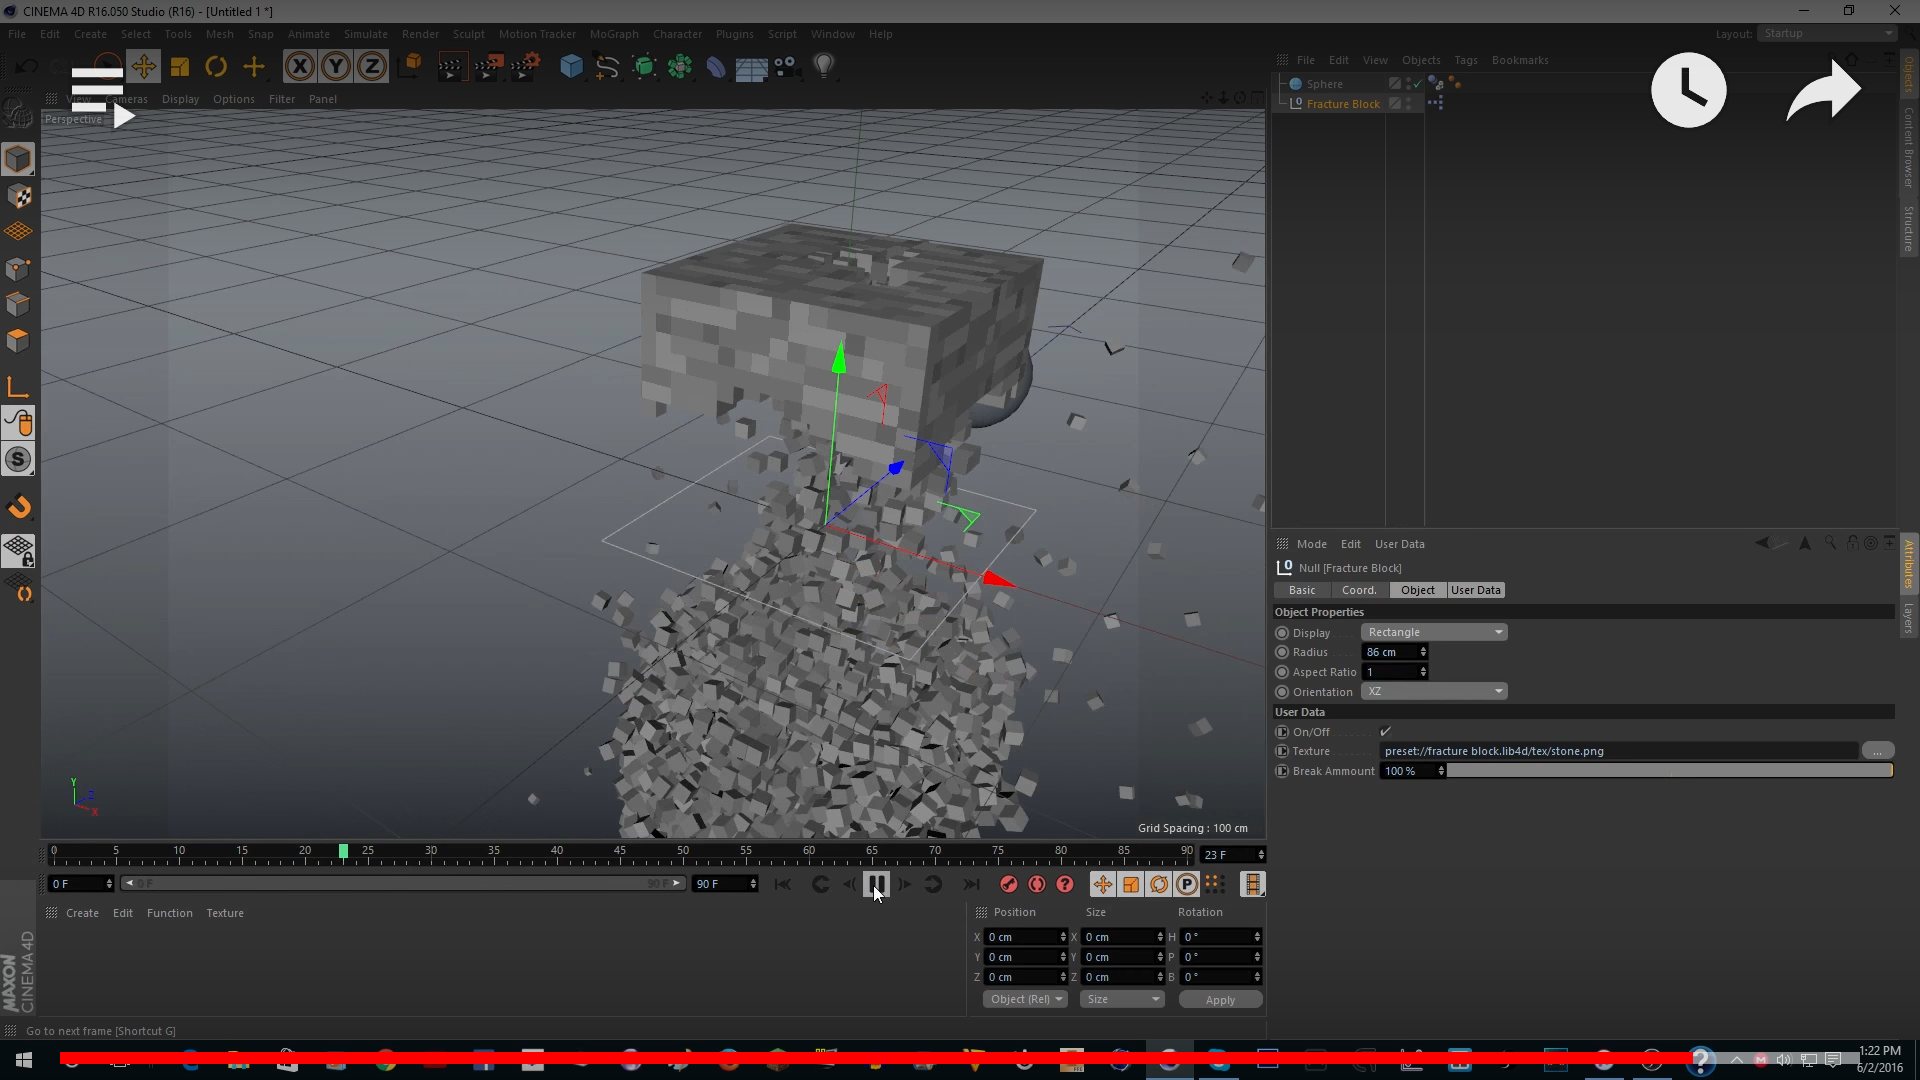Select Texture mode in left toolbar
Viewport: 1920px width, 1080px height.
point(18,196)
